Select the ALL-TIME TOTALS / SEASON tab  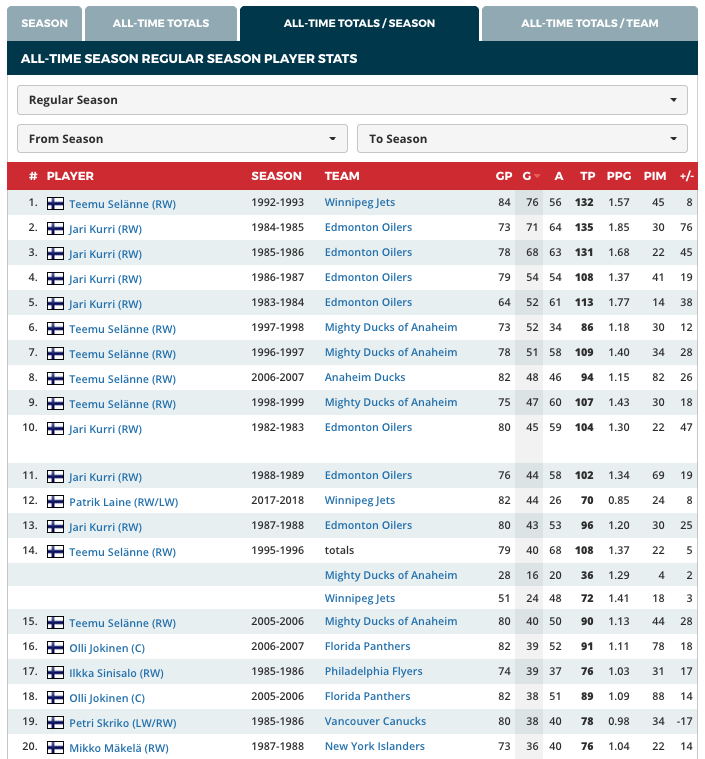tap(359, 23)
